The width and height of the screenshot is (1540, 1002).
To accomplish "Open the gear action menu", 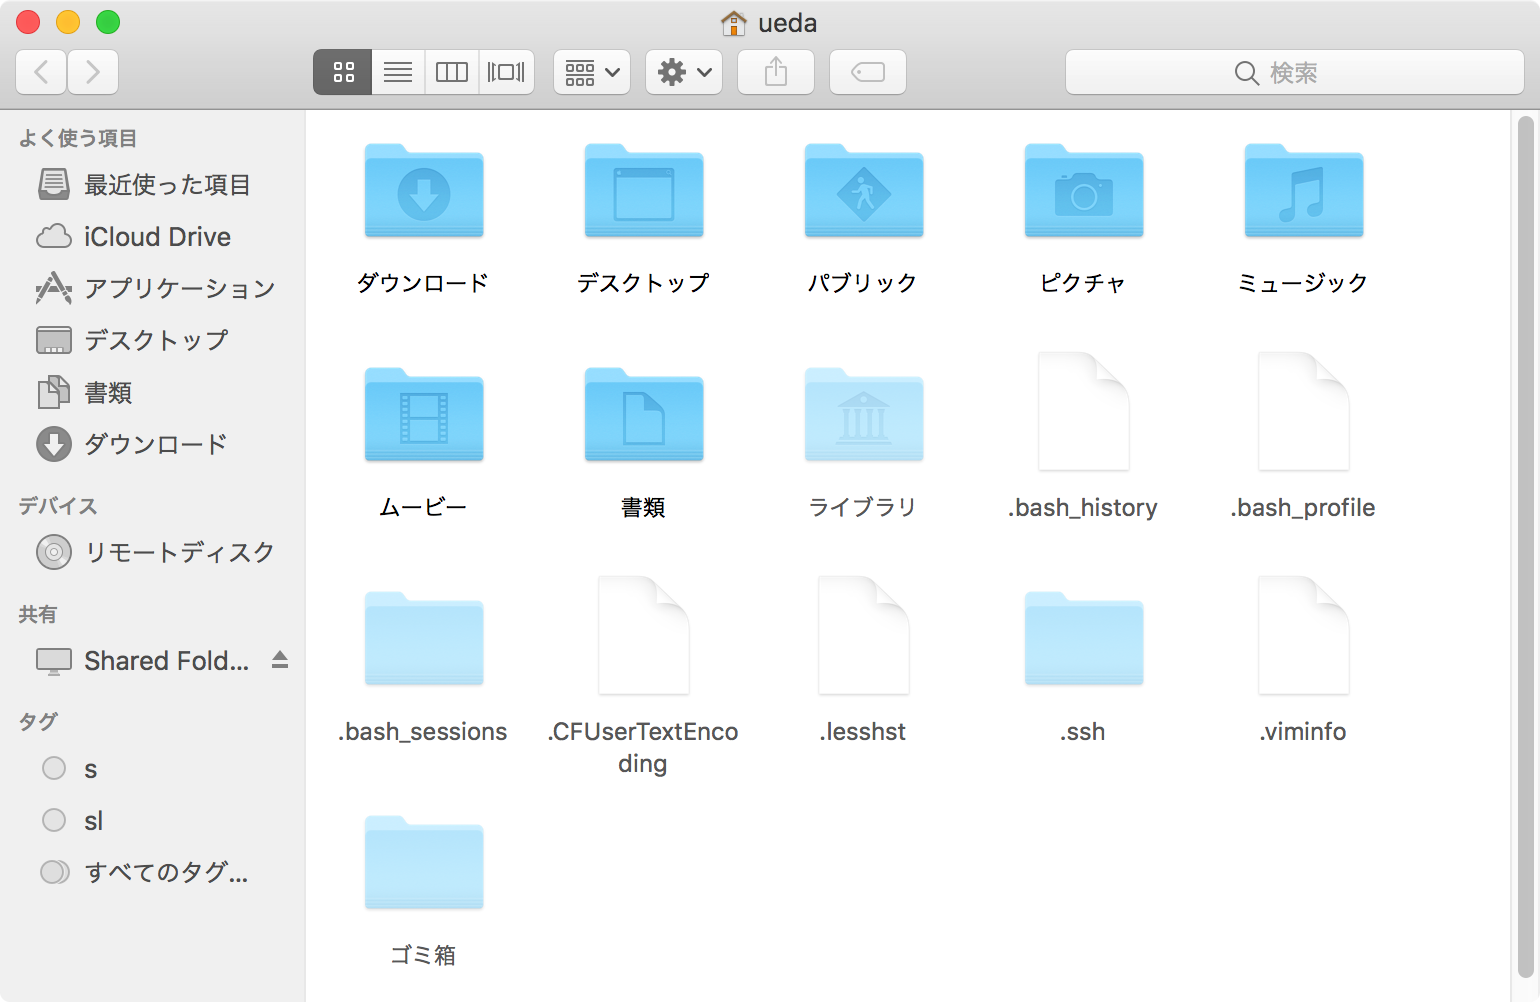I will (684, 72).
